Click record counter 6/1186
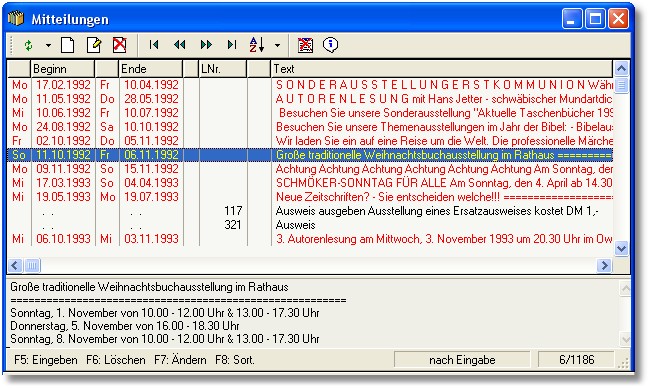This screenshot has height=389, width=649. (x=576, y=360)
